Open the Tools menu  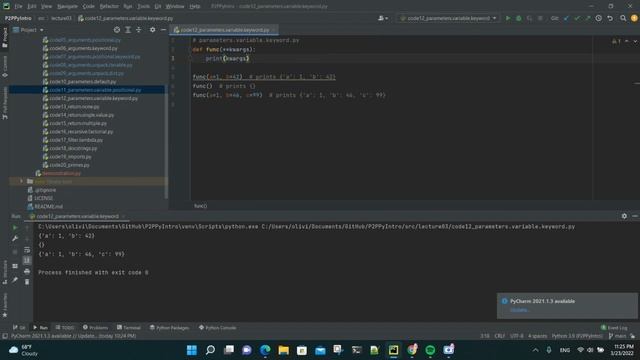point(143,6)
